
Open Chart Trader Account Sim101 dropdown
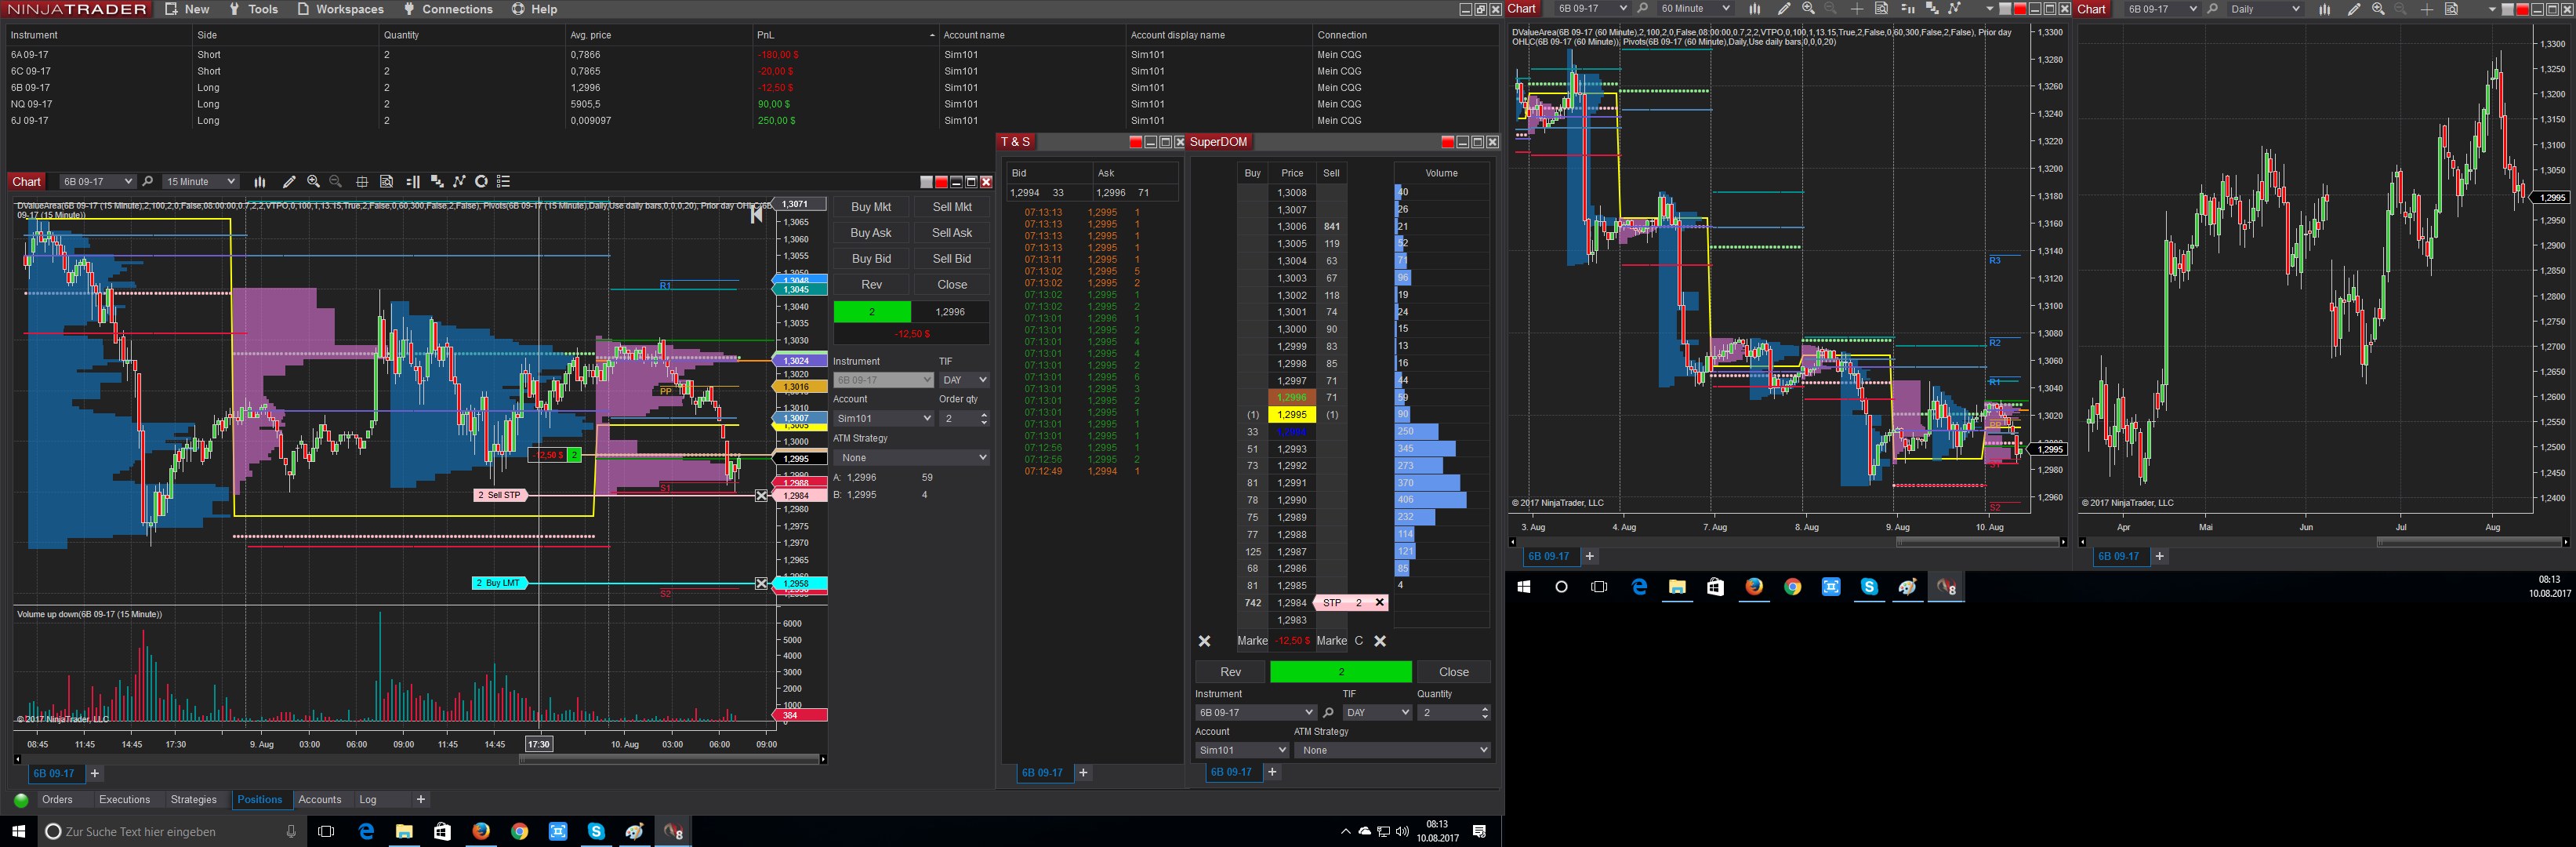(883, 418)
